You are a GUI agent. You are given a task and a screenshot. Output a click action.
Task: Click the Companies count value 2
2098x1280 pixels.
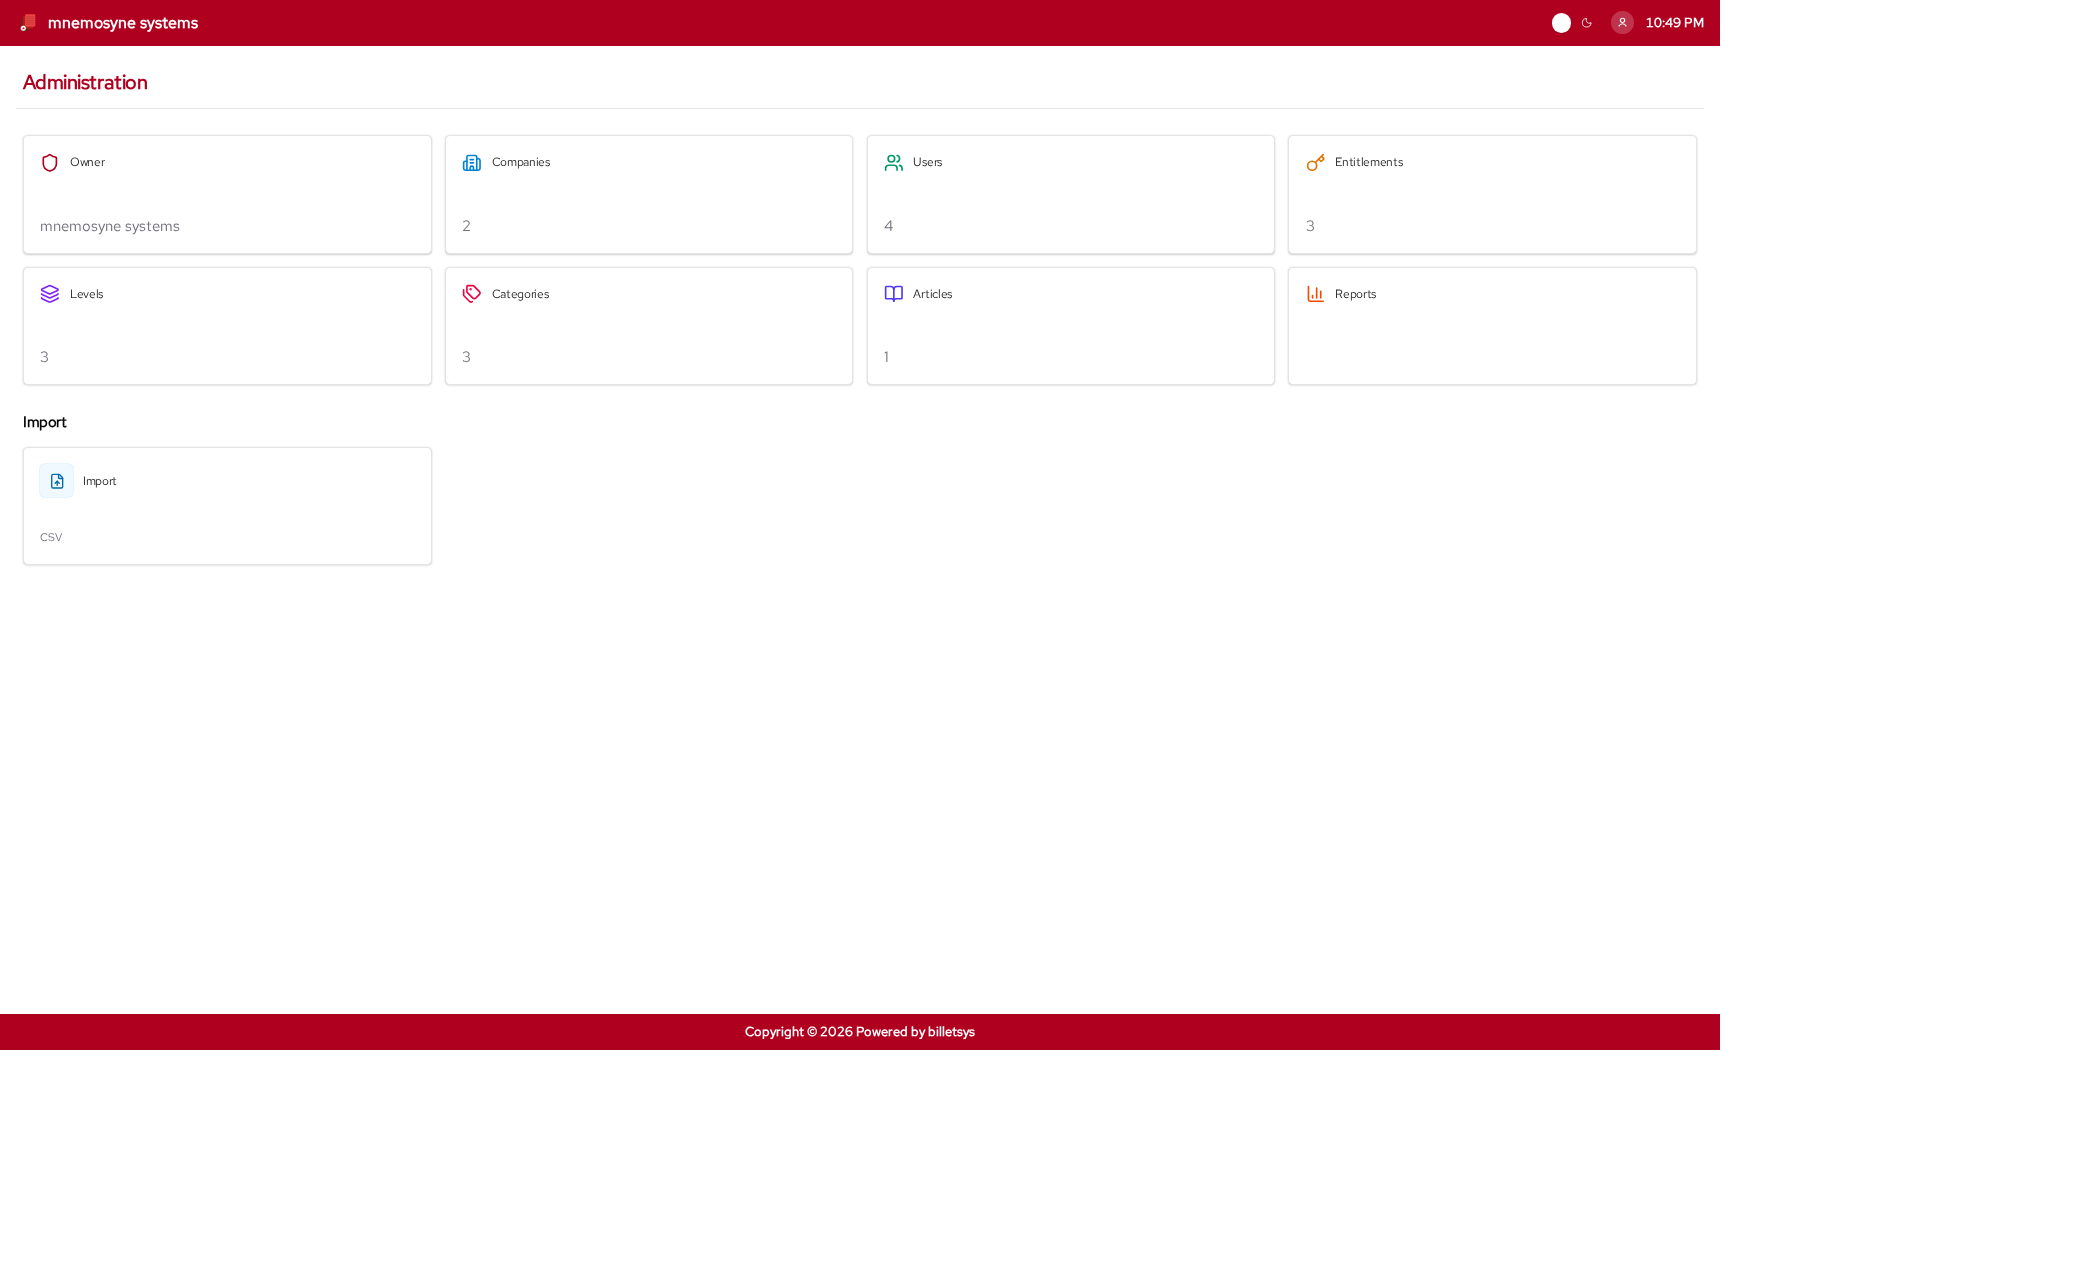click(466, 226)
